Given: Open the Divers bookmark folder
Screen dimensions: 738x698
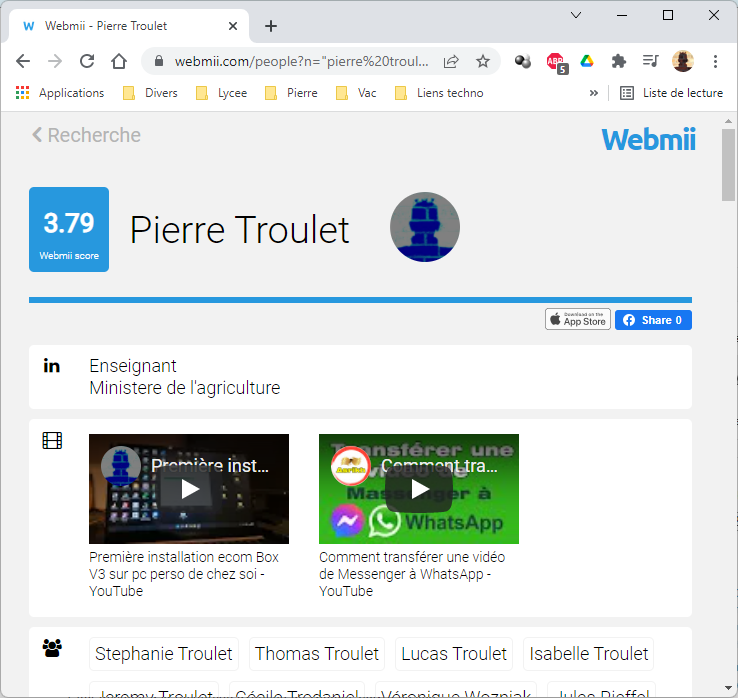Looking at the screenshot, I should pos(150,93).
